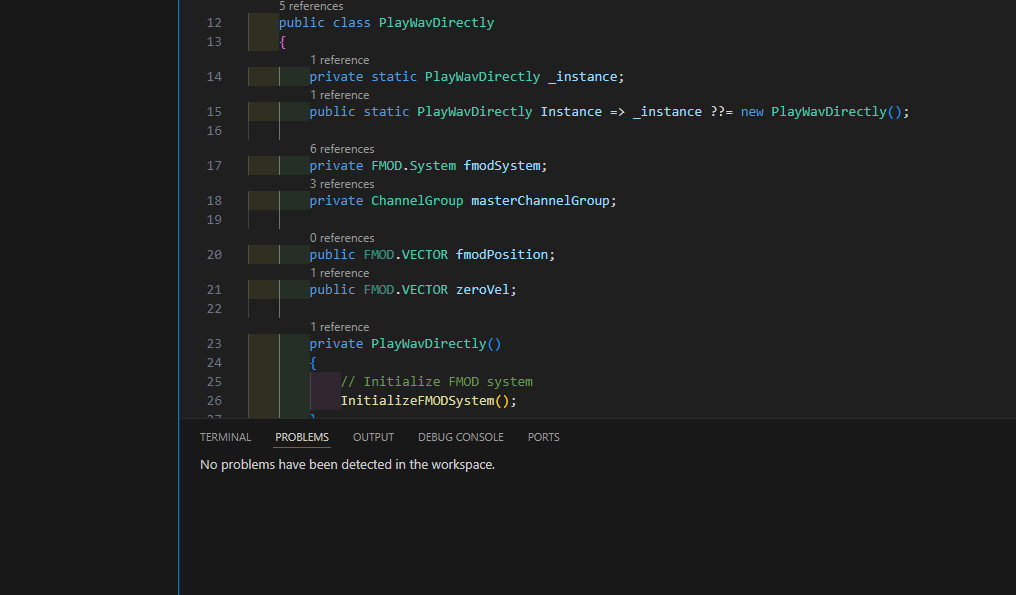Click the zeroVel field name
Screen dimensions: 1016x595
click(x=485, y=290)
